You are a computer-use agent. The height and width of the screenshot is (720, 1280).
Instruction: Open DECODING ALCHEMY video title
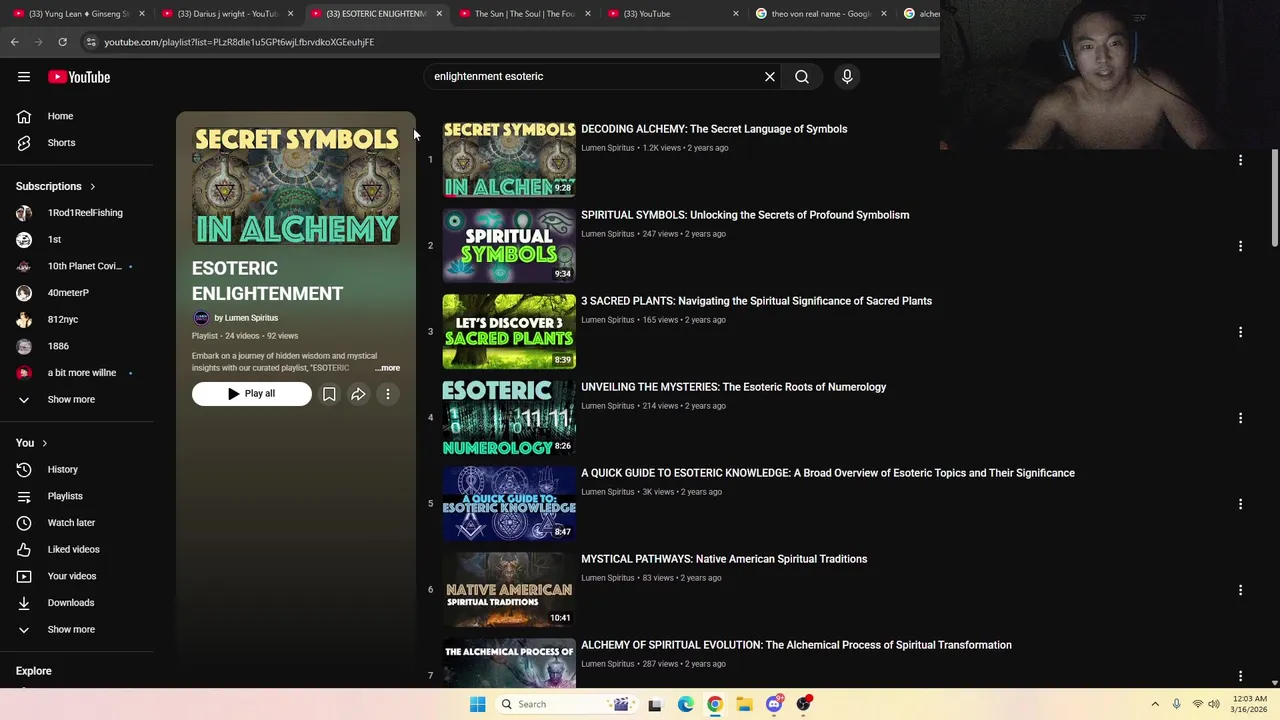tap(714, 129)
